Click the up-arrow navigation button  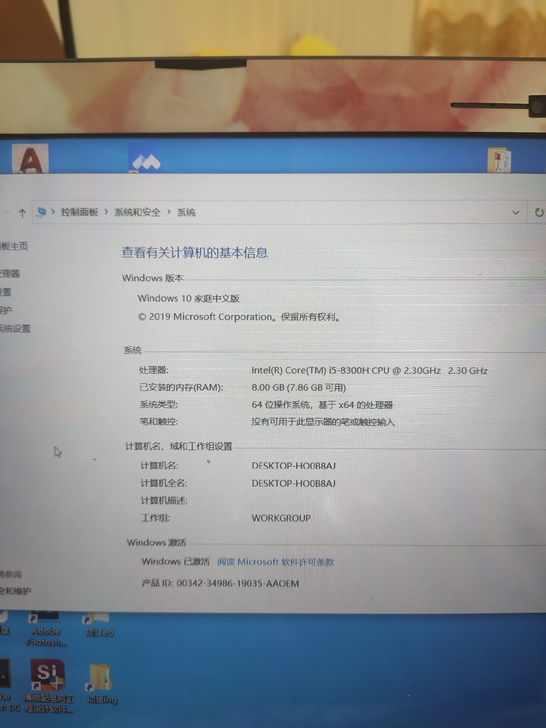pos(22,213)
